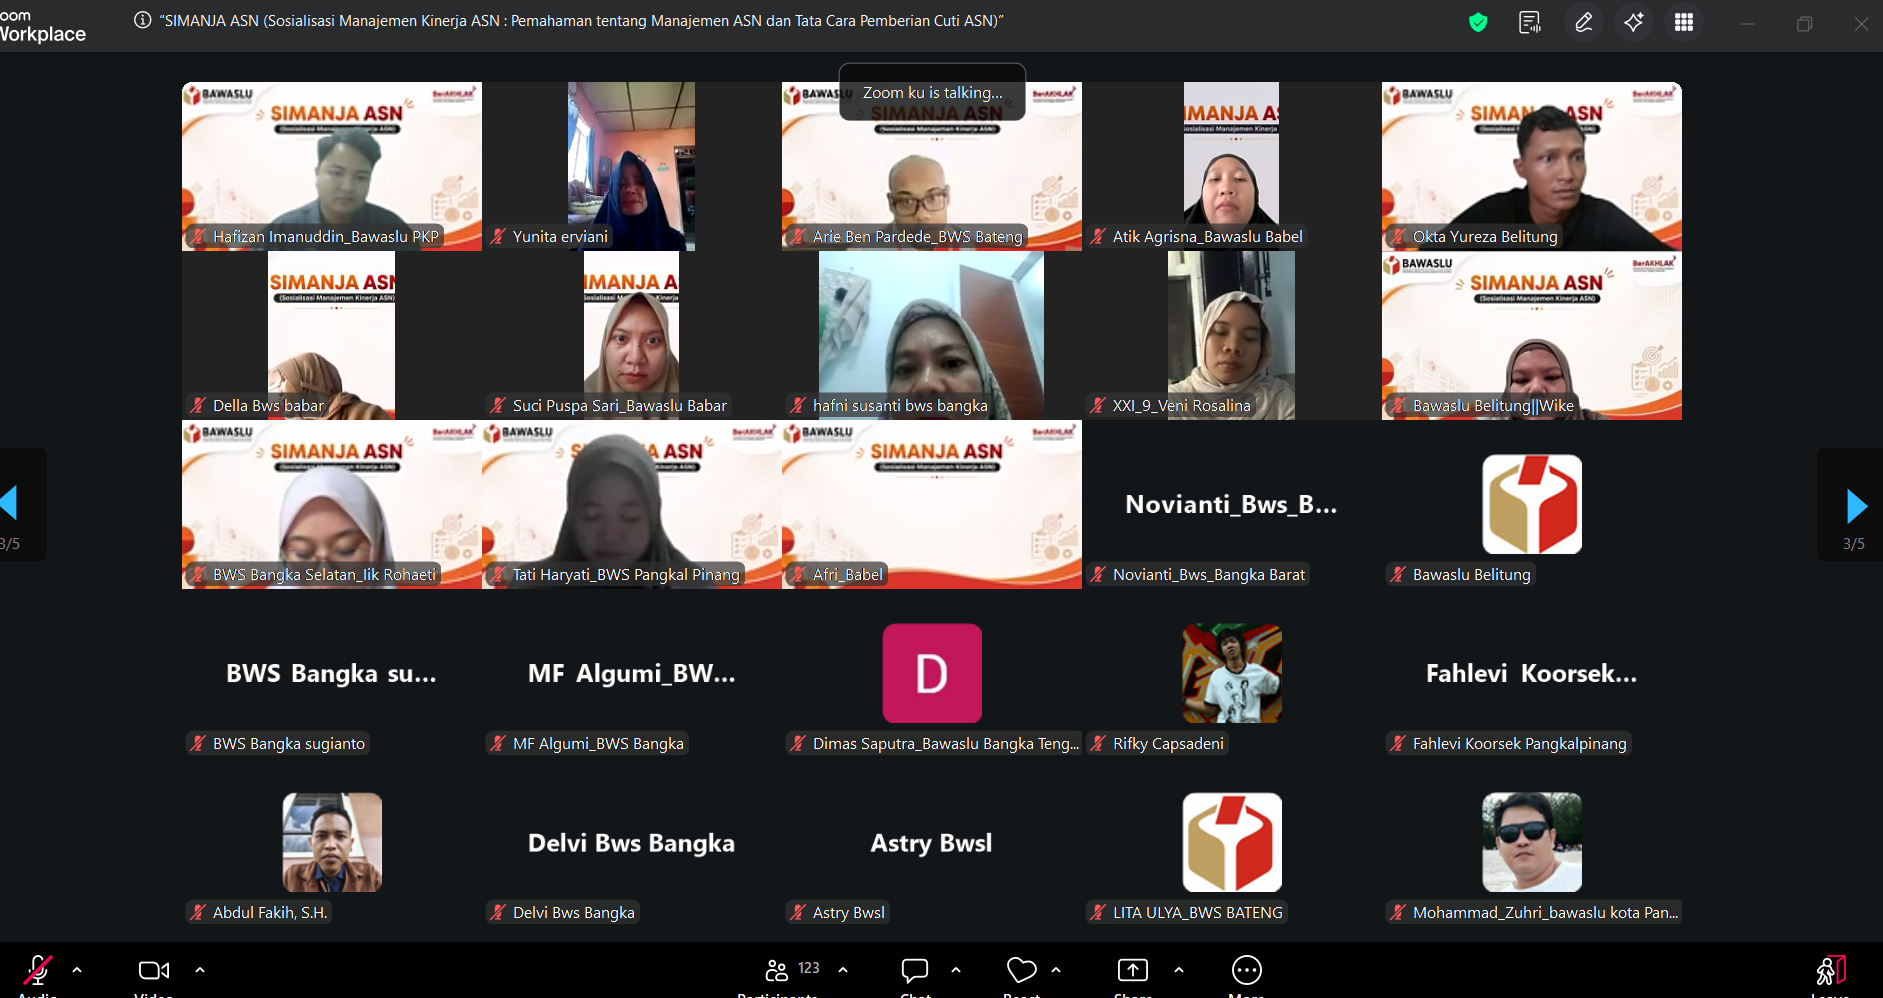This screenshot has width=1883, height=998.
Task: Click LITA ULYA_BWS BATENG logo avatar
Action: [x=1232, y=842]
